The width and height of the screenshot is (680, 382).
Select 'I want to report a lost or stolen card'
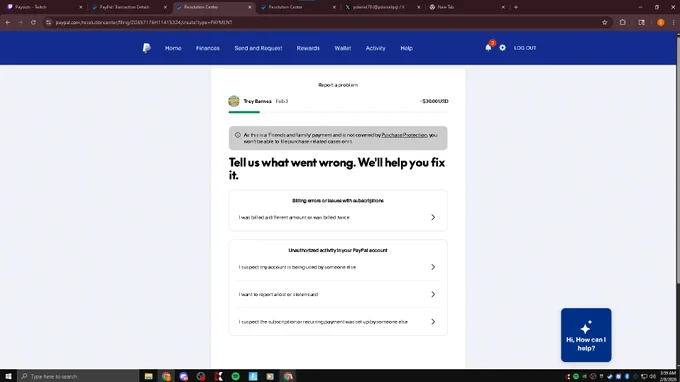coord(278,294)
